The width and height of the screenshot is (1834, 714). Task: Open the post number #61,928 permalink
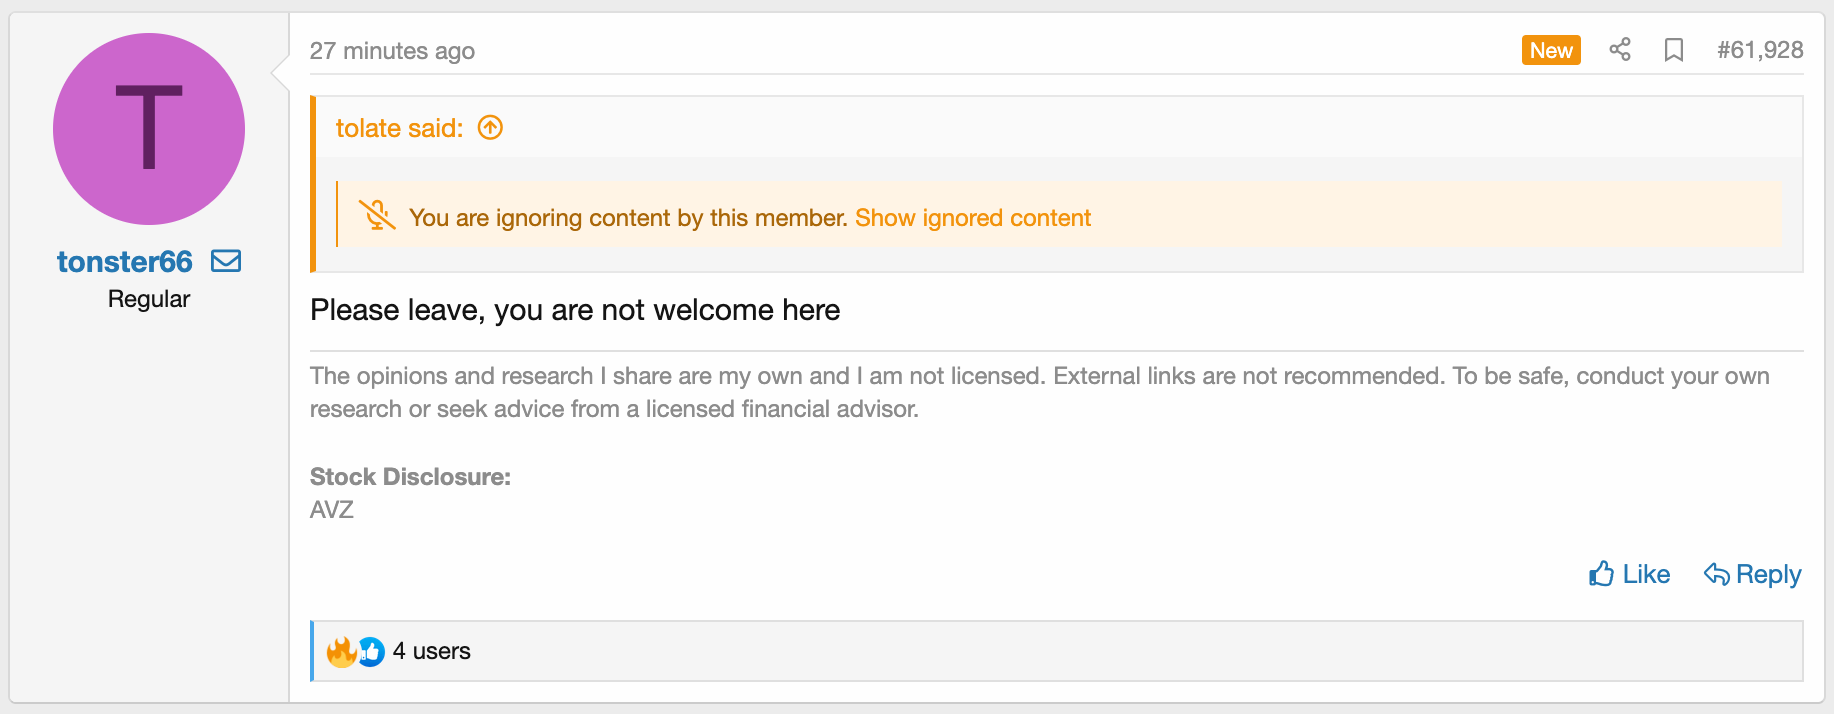click(x=1760, y=50)
